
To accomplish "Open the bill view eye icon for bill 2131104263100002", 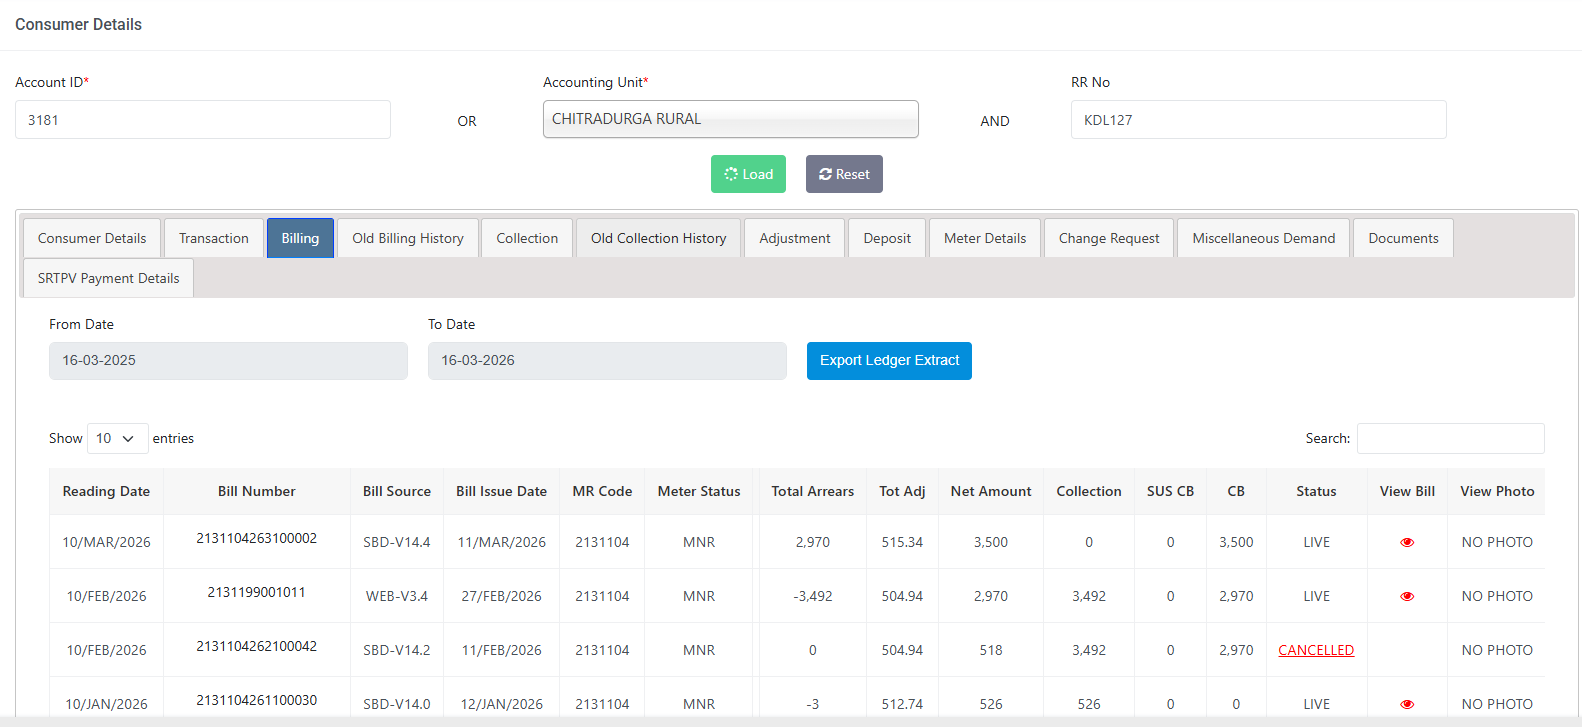I will point(1406,542).
